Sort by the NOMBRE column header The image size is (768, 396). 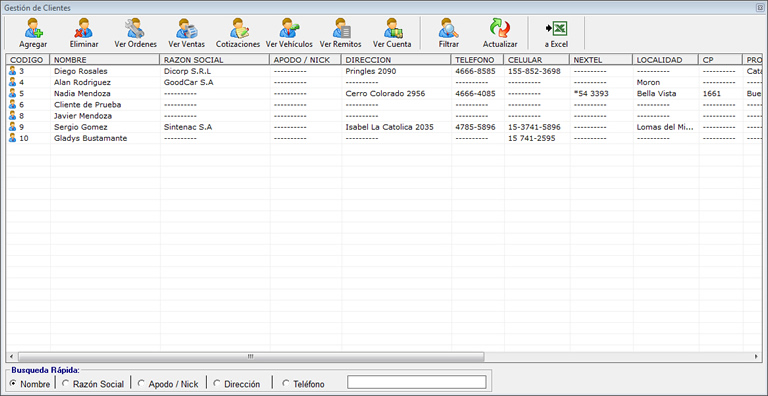coord(105,60)
